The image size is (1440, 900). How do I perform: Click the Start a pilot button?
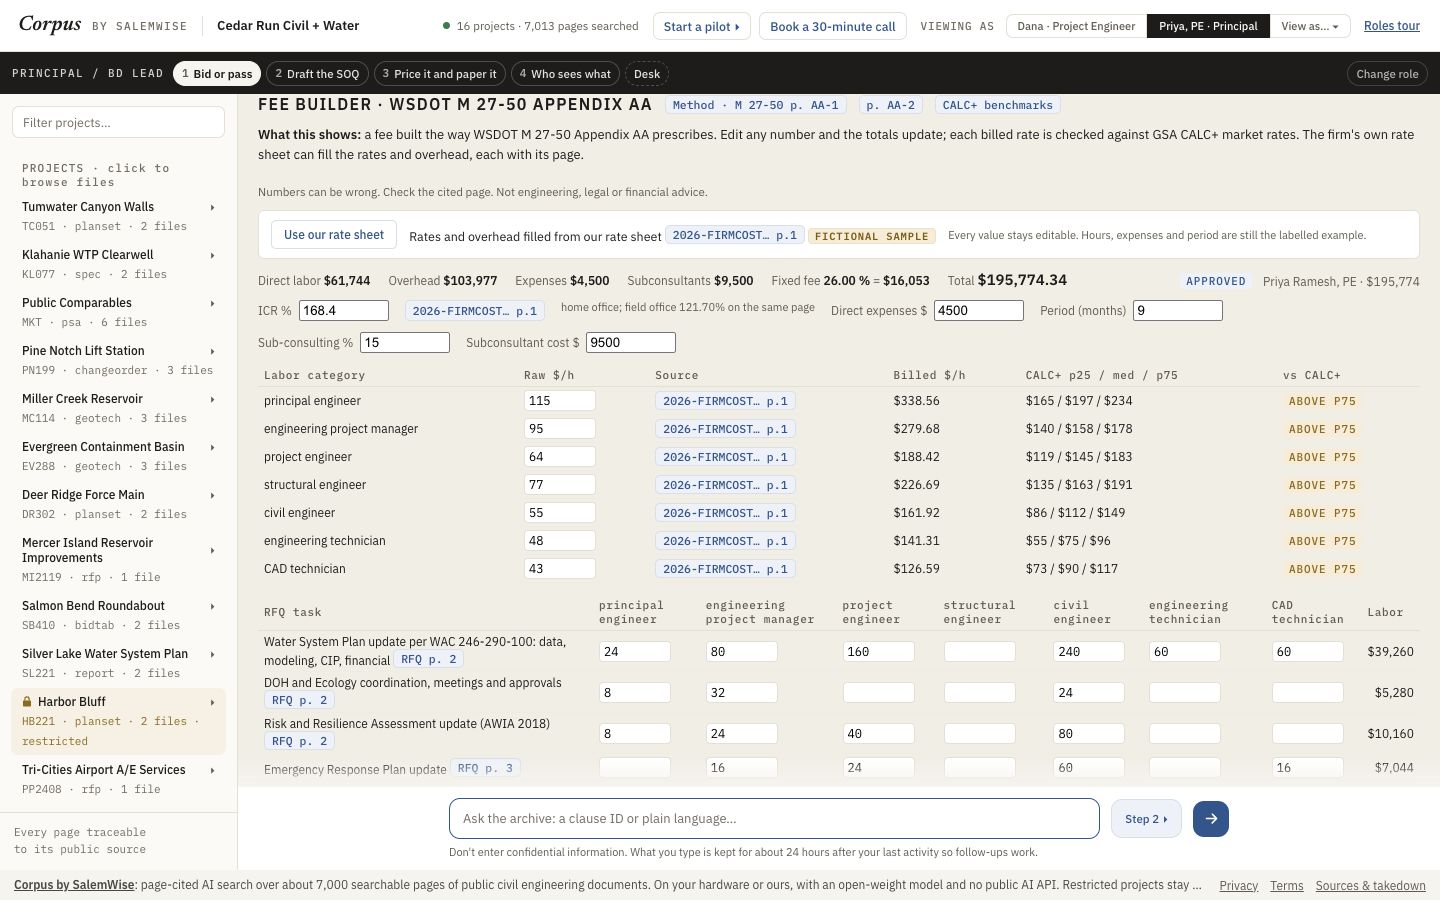701,26
